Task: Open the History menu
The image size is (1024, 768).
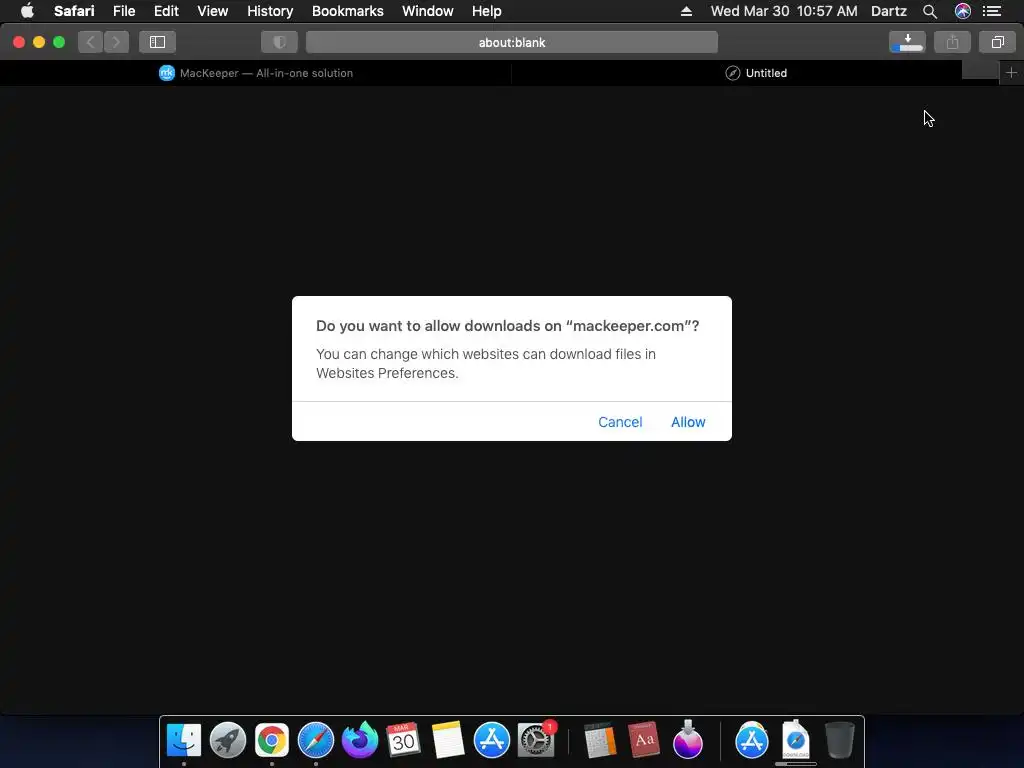Action: [270, 11]
